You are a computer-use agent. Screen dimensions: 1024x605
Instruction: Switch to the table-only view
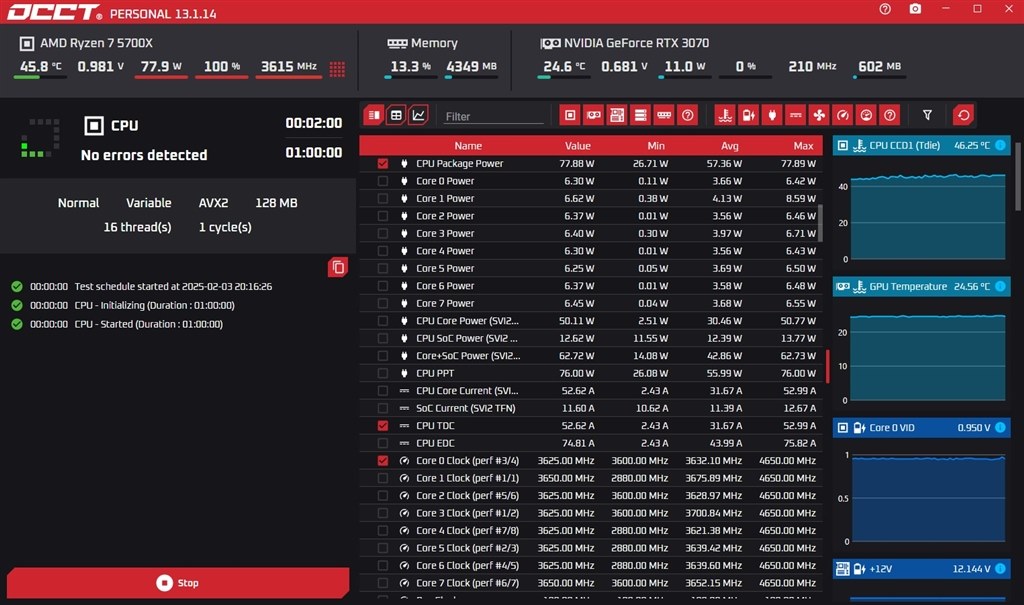point(396,116)
